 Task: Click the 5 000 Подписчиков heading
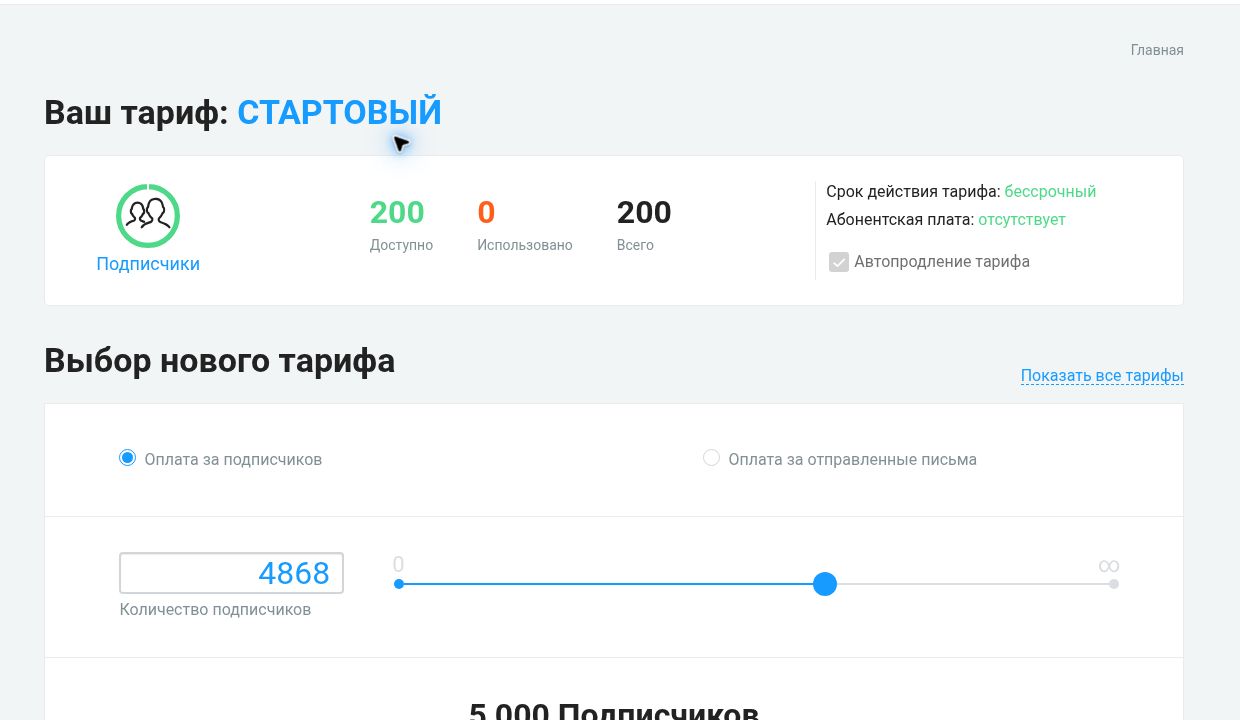click(x=613, y=710)
